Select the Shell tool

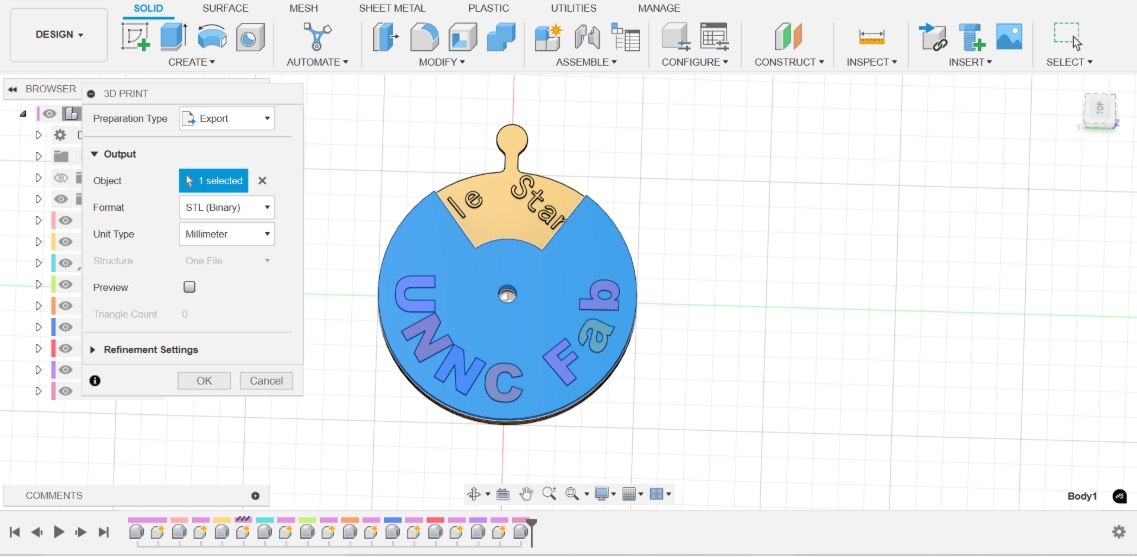pyautogui.click(x=463, y=36)
